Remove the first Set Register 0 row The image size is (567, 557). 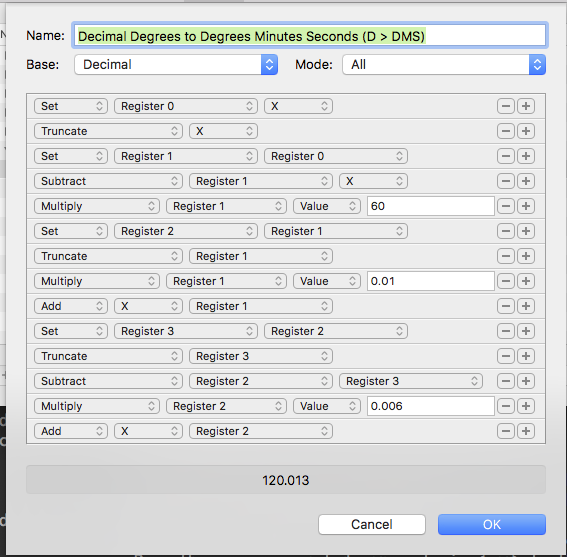click(x=506, y=106)
